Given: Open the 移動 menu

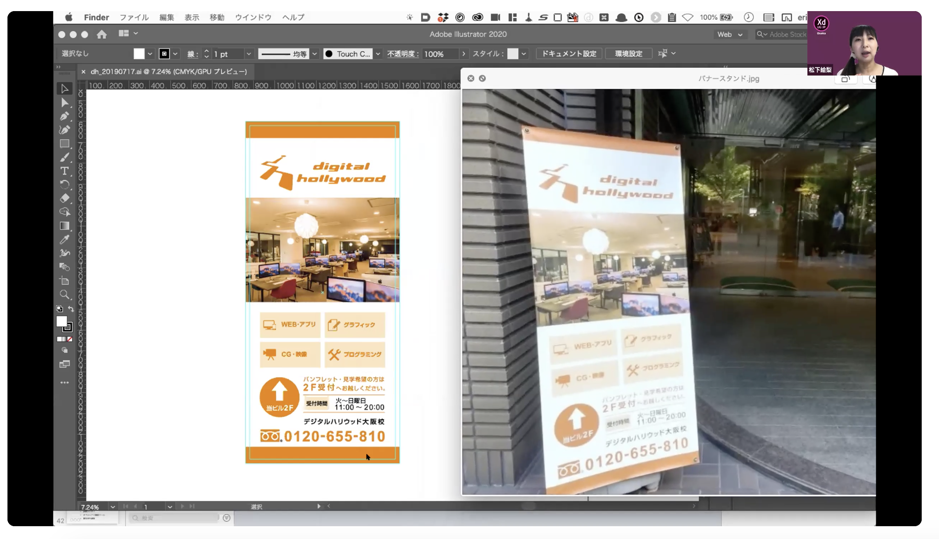Looking at the screenshot, I should coord(217,17).
